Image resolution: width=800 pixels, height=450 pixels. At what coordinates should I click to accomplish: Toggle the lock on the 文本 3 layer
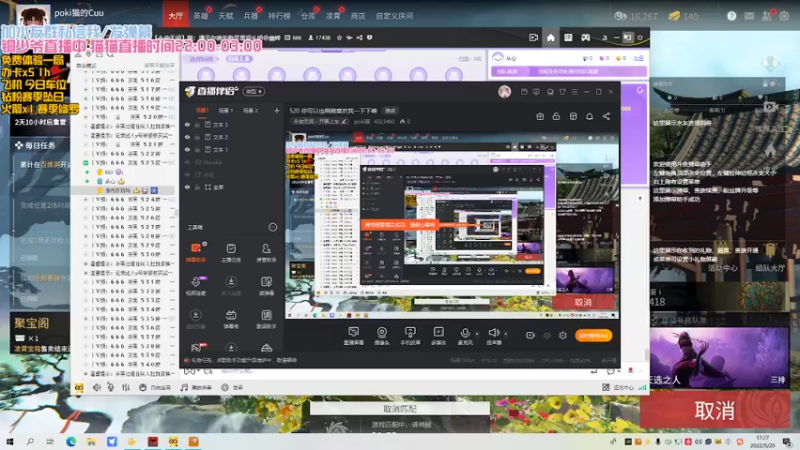pos(197,124)
